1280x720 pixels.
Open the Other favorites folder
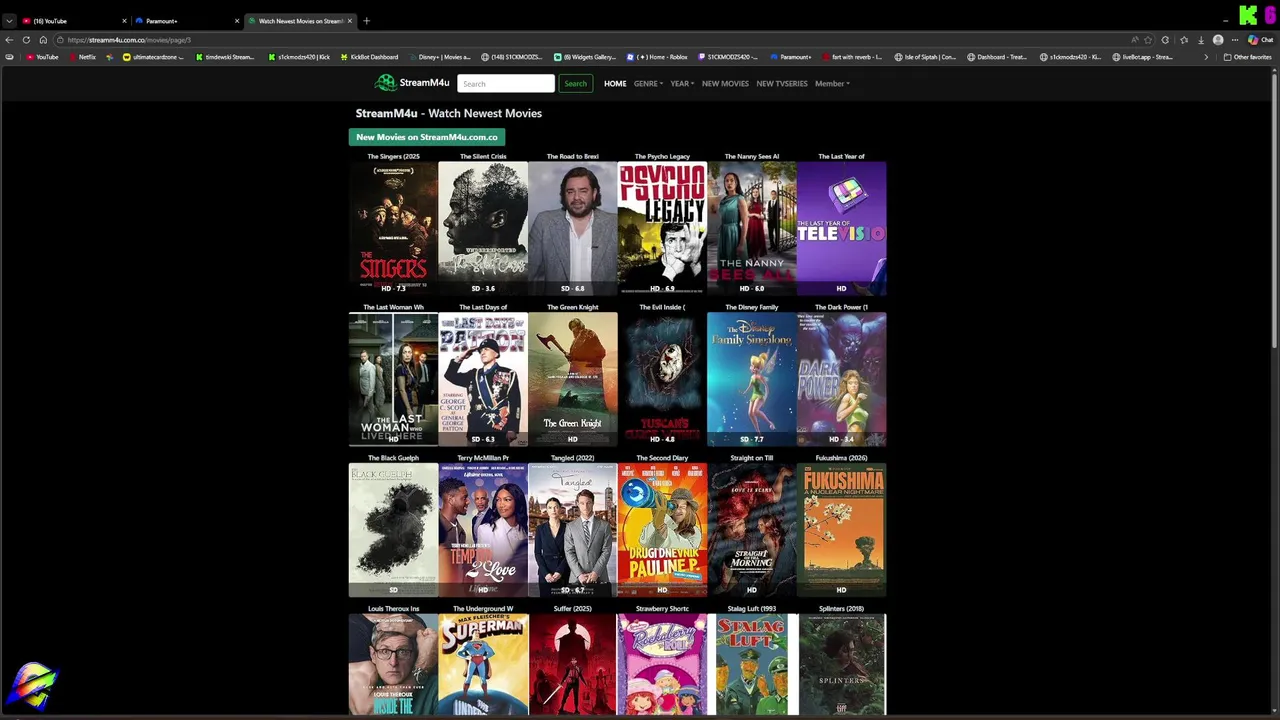(x=1247, y=57)
